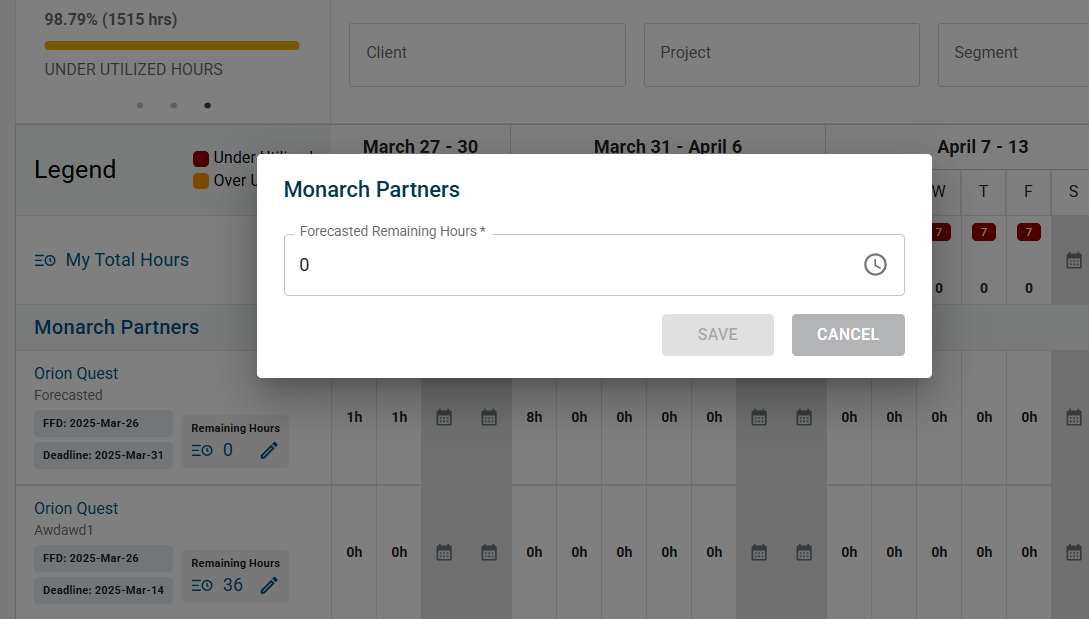
Task: Click the Forecasted Remaining Hours input field
Action: click(x=594, y=265)
